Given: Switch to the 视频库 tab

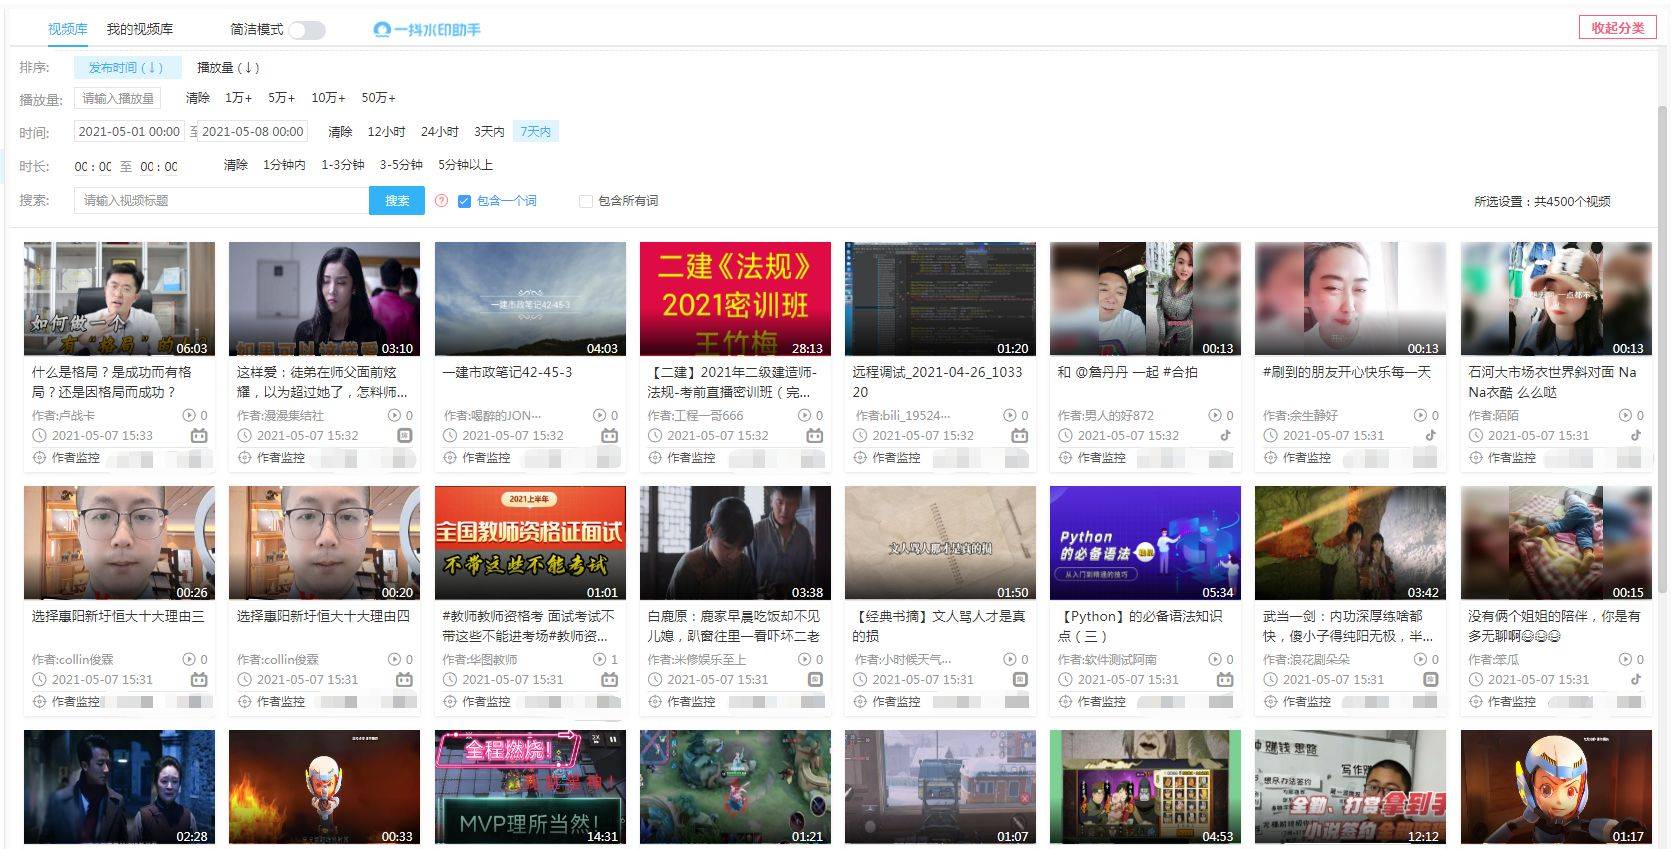Looking at the screenshot, I should 68,29.
